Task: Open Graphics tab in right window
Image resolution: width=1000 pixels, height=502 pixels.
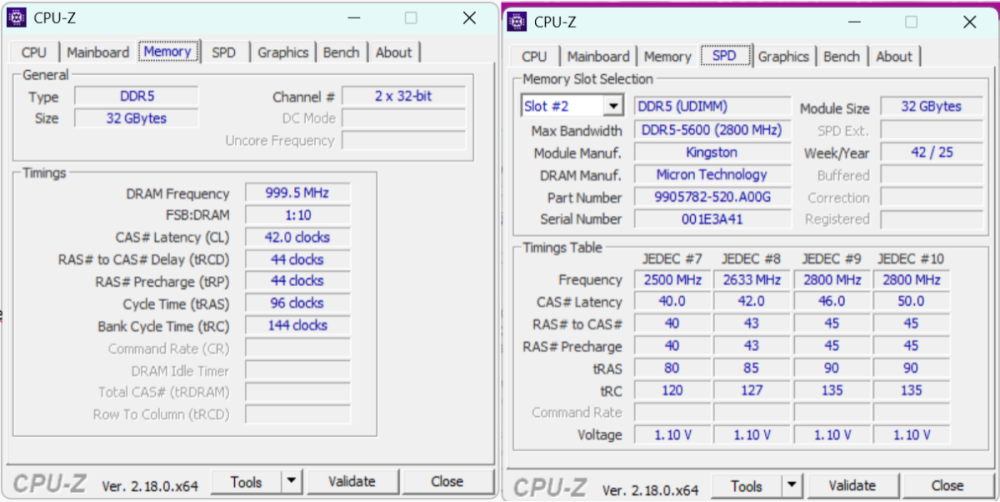Action: coord(784,56)
